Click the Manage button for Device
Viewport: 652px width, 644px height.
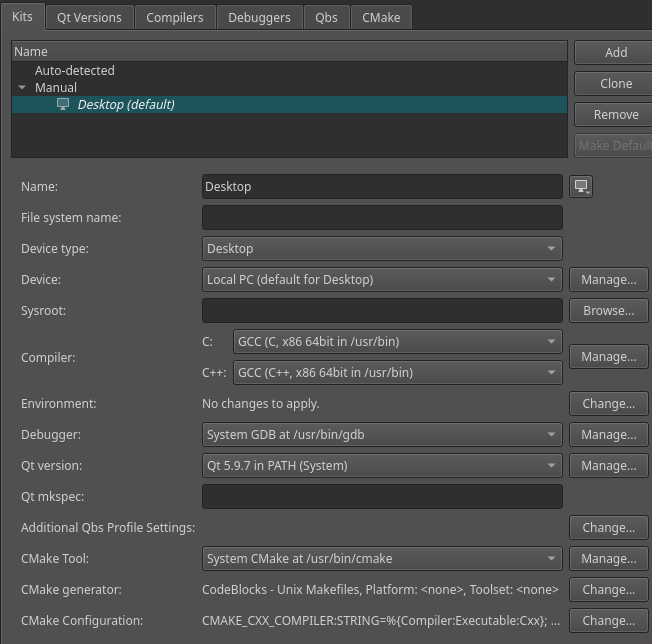(x=608, y=279)
